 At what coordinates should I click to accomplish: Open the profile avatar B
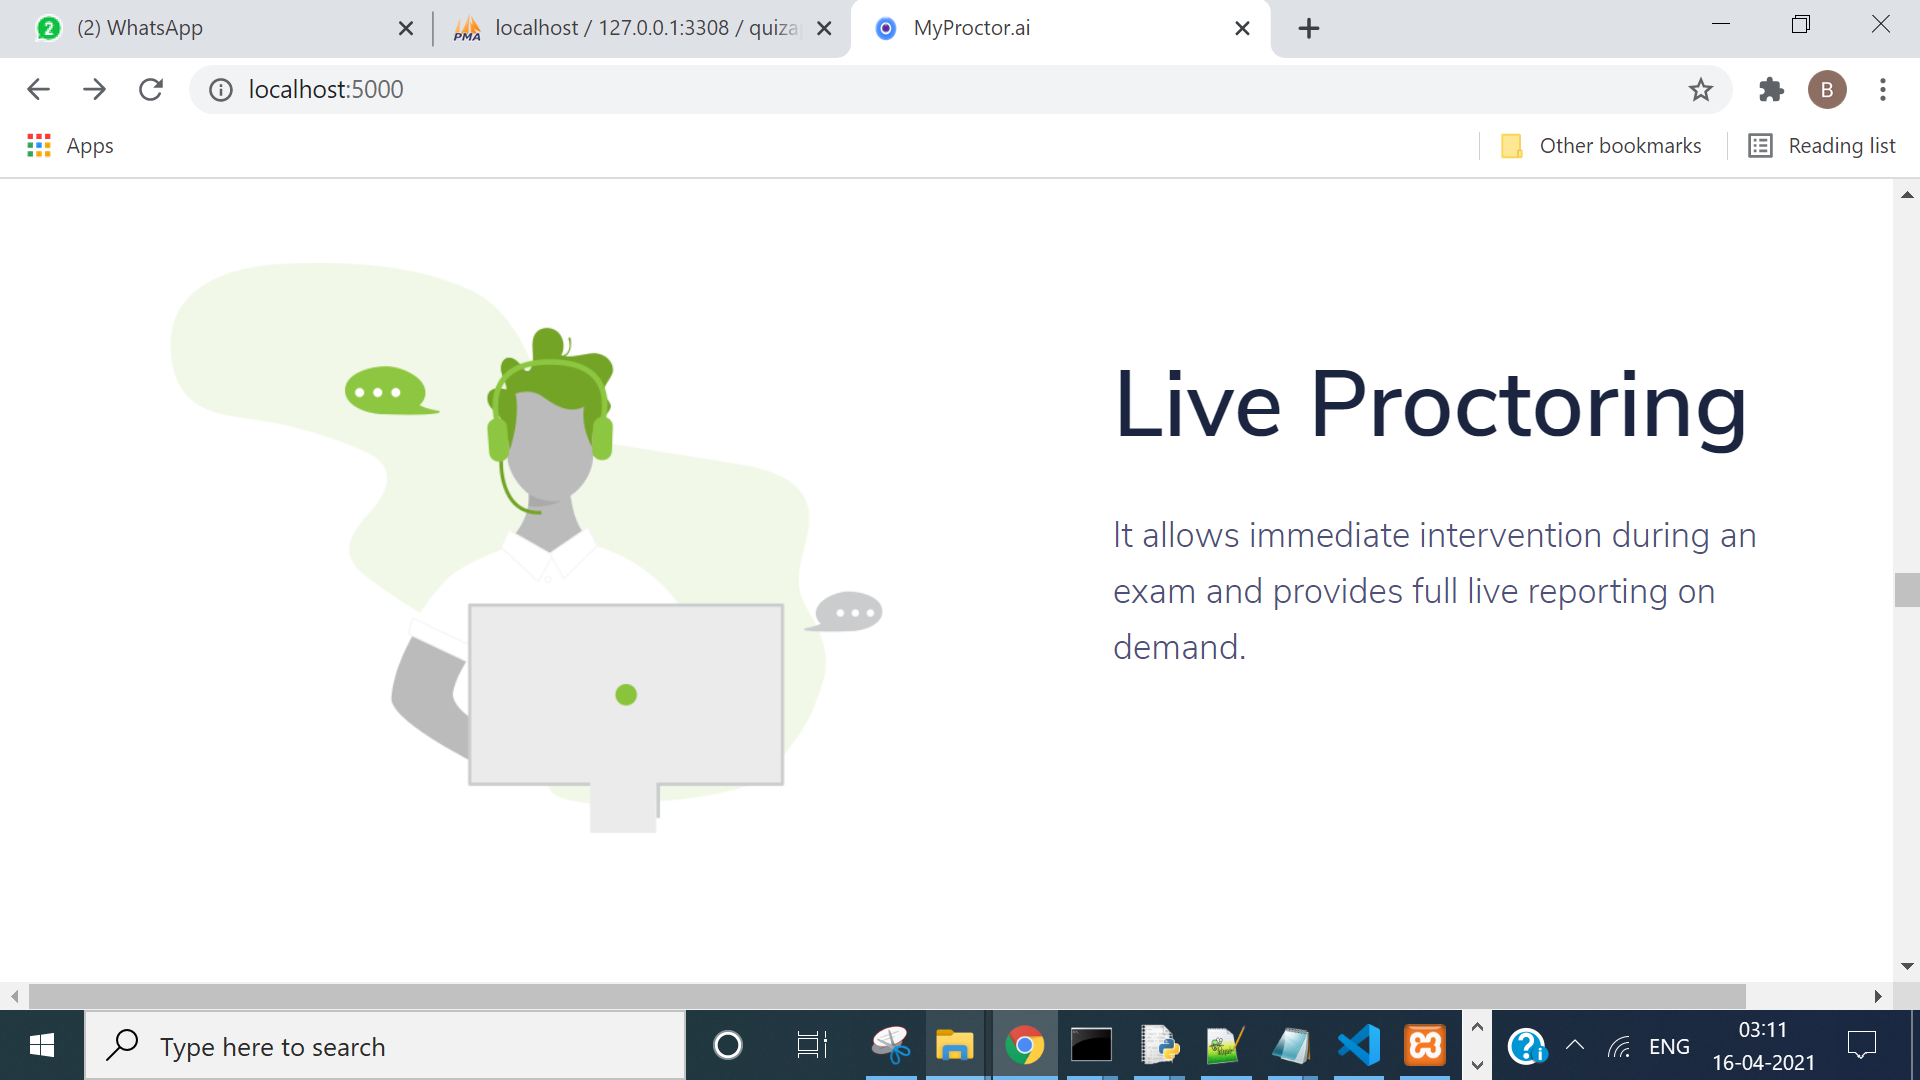pyautogui.click(x=1826, y=90)
